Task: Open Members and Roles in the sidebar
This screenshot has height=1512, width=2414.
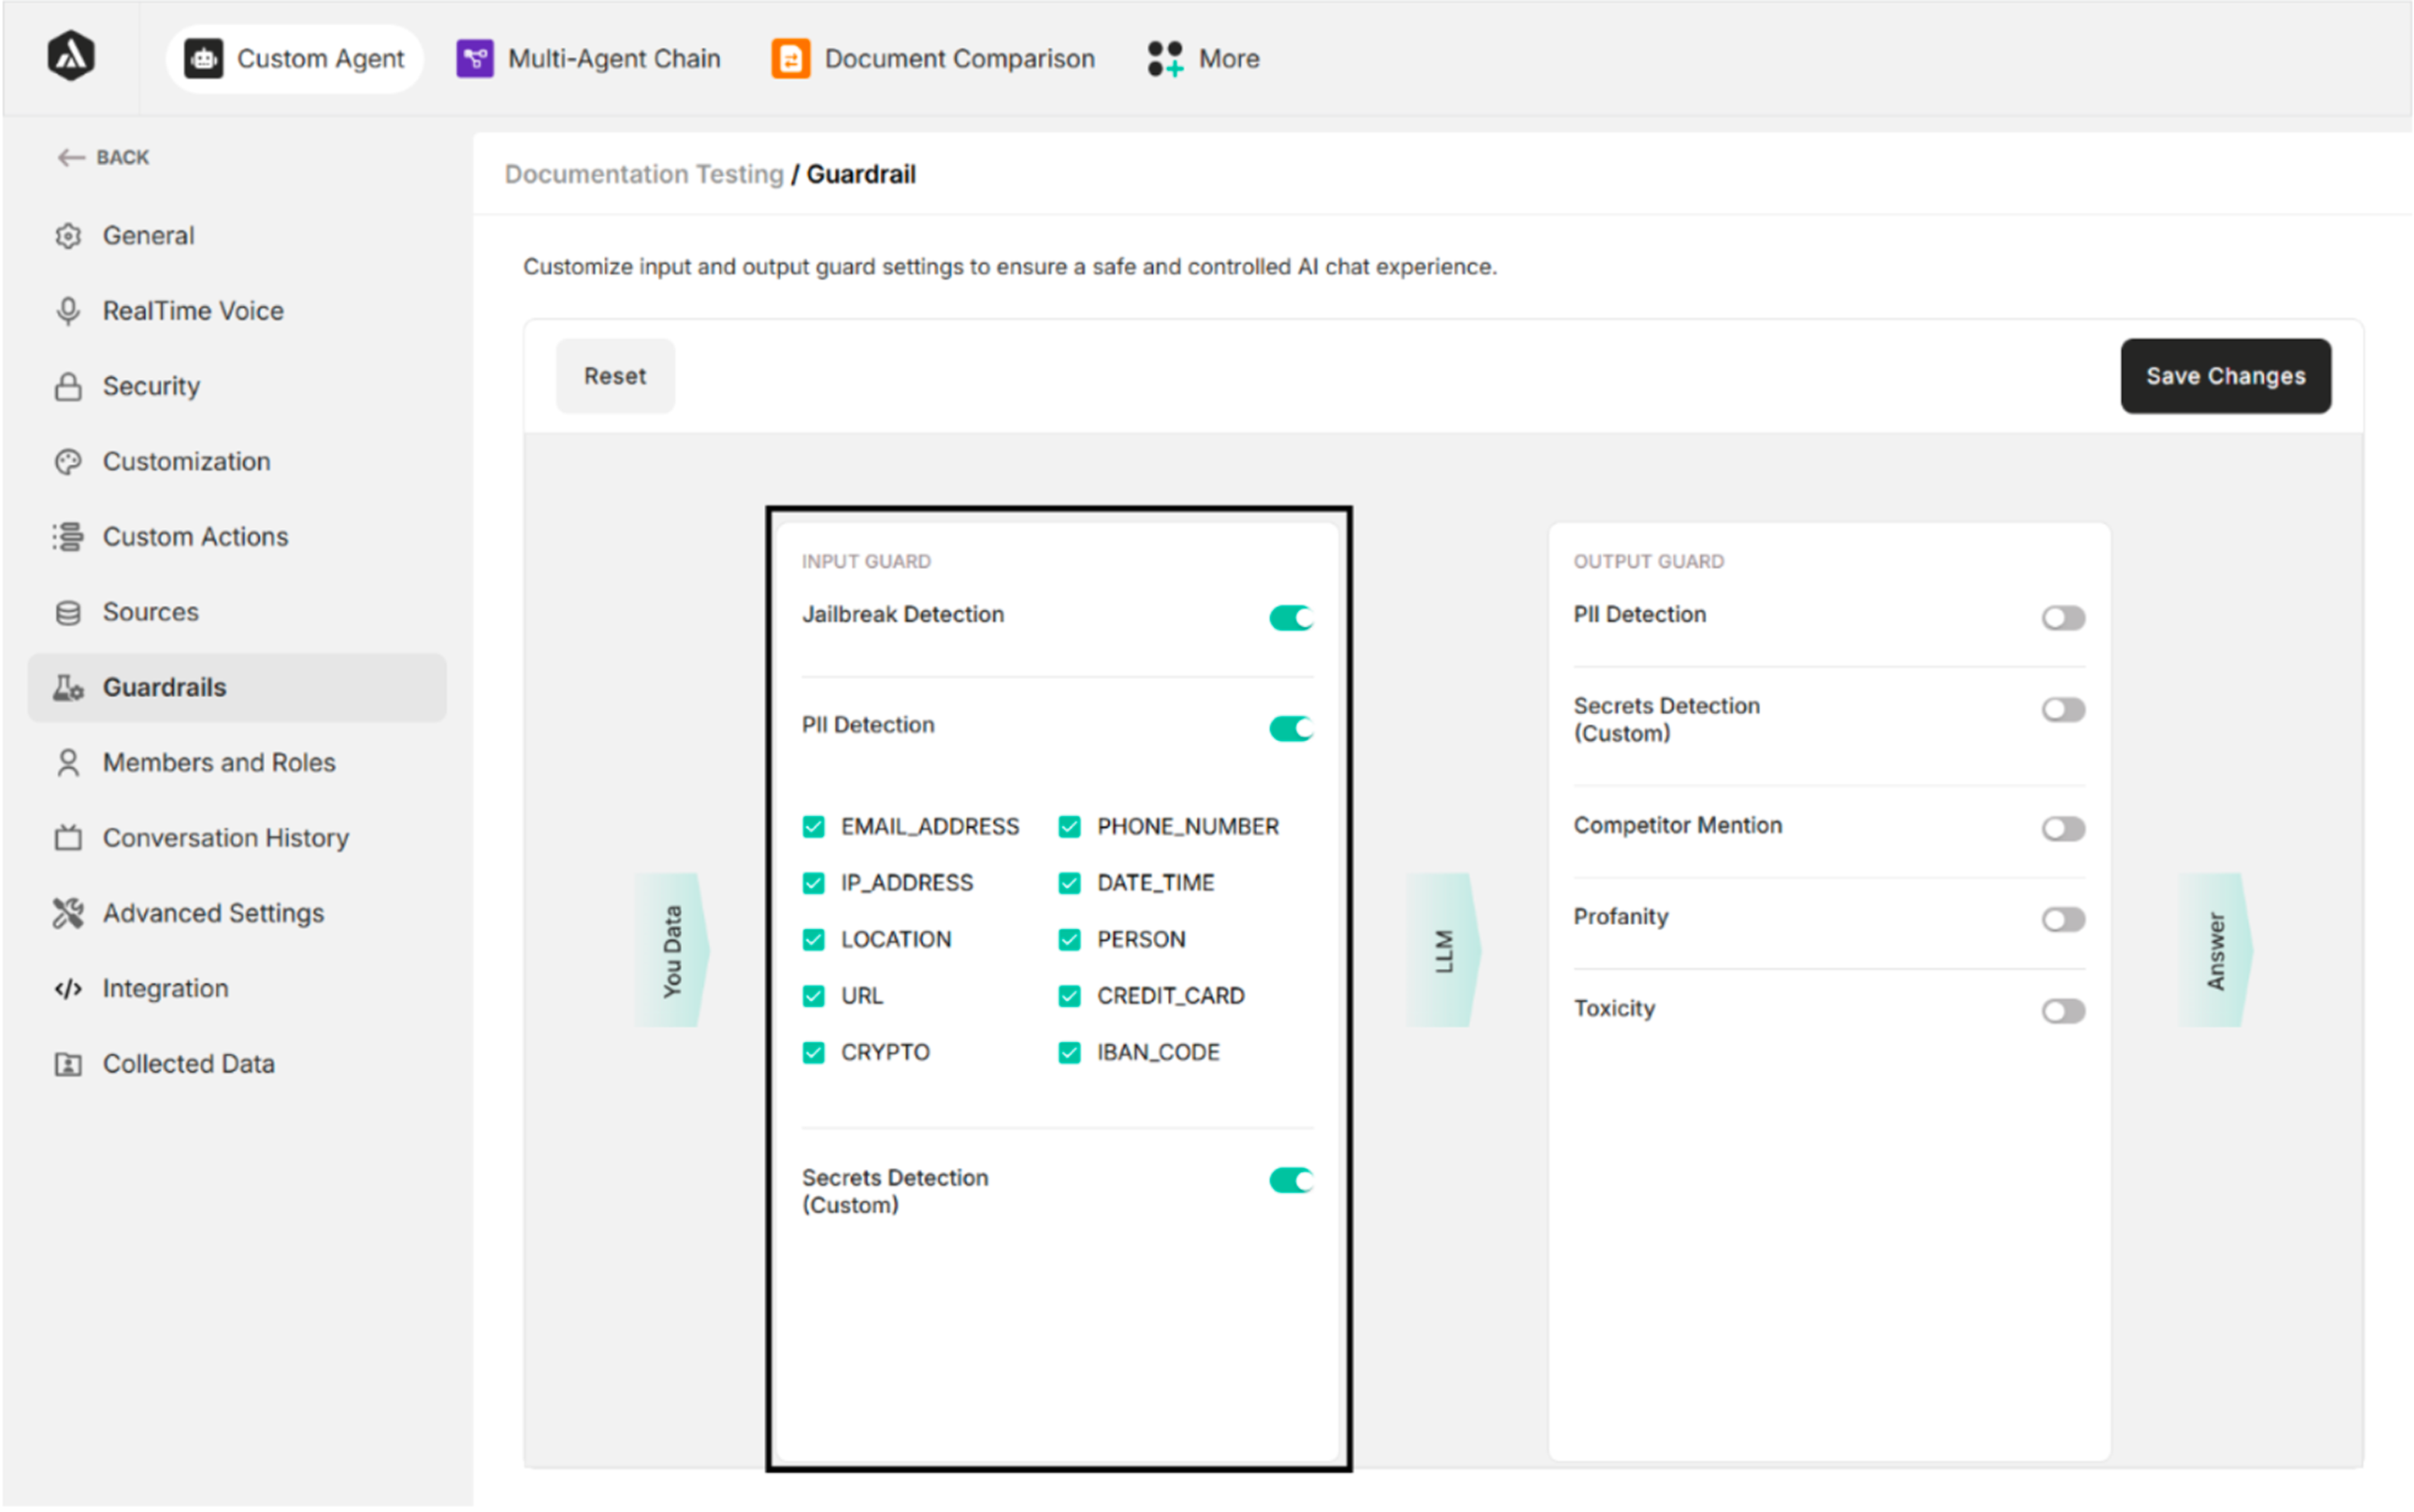Action: (218, 763)
